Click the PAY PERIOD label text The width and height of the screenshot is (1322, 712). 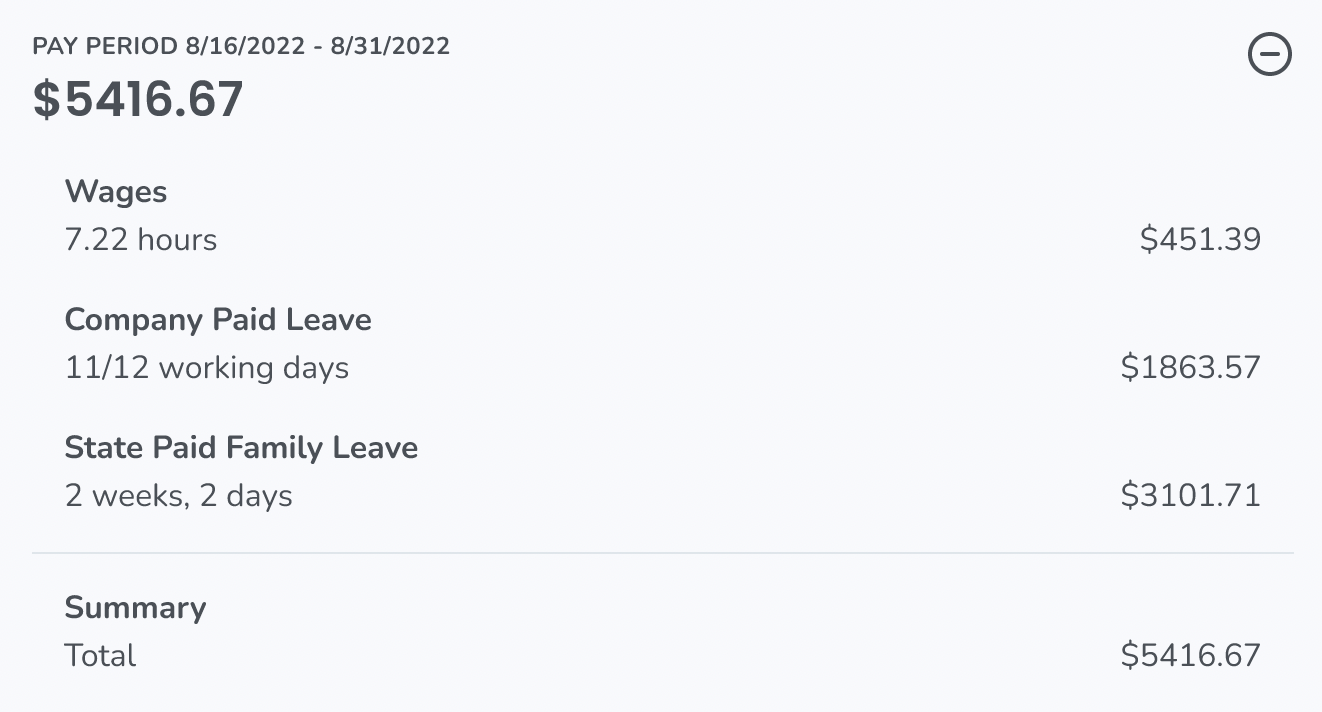(105, 46)
